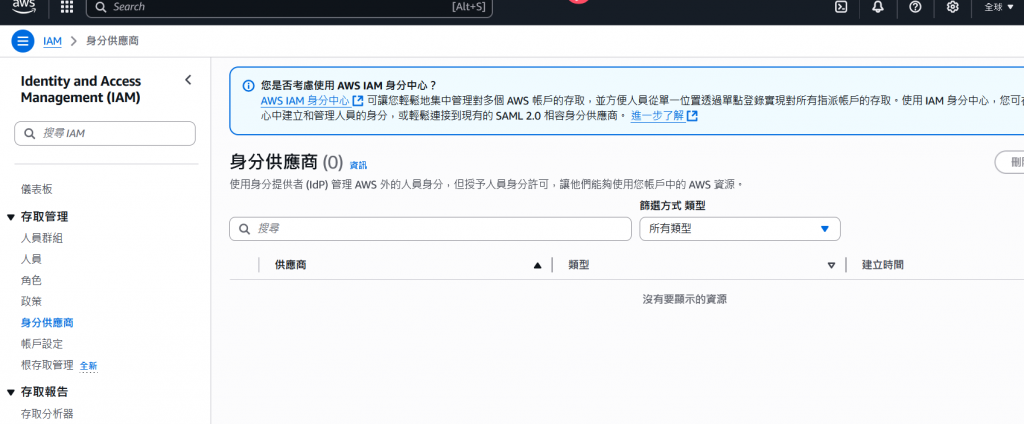This screenshot has width=1024, height=424.
Task: Open 存取分析器 in sidebar
Action: (47, 414)
